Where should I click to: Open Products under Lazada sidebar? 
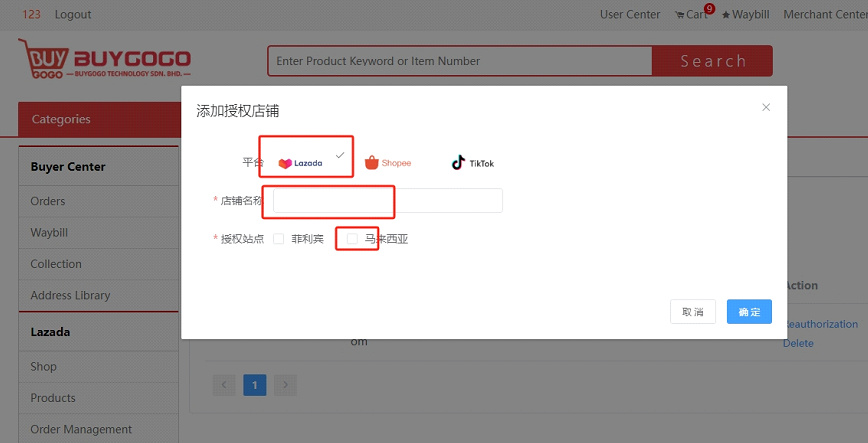99,398
